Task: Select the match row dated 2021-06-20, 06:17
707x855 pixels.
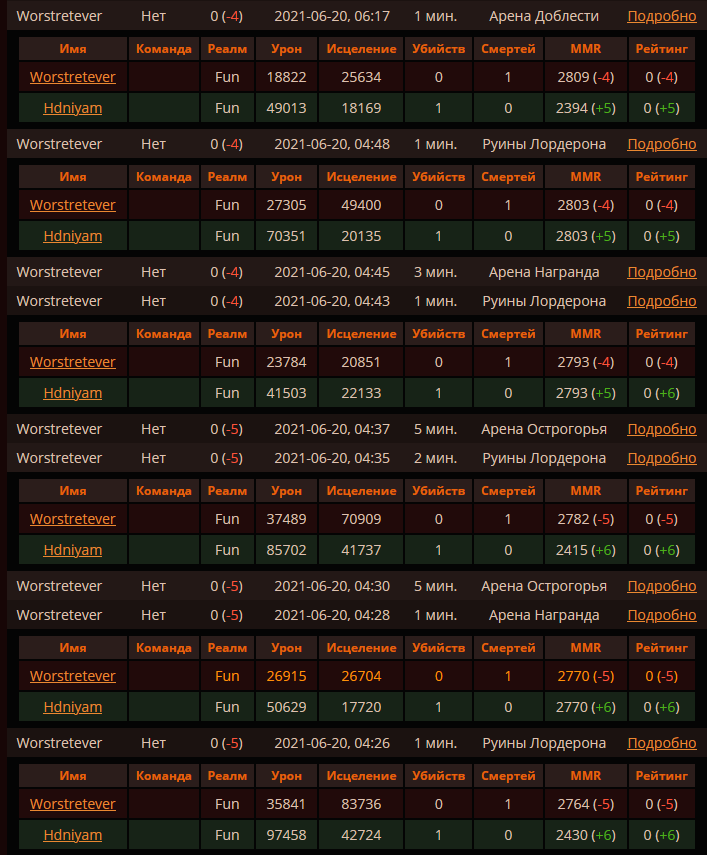Action: (x=357, y=16)
